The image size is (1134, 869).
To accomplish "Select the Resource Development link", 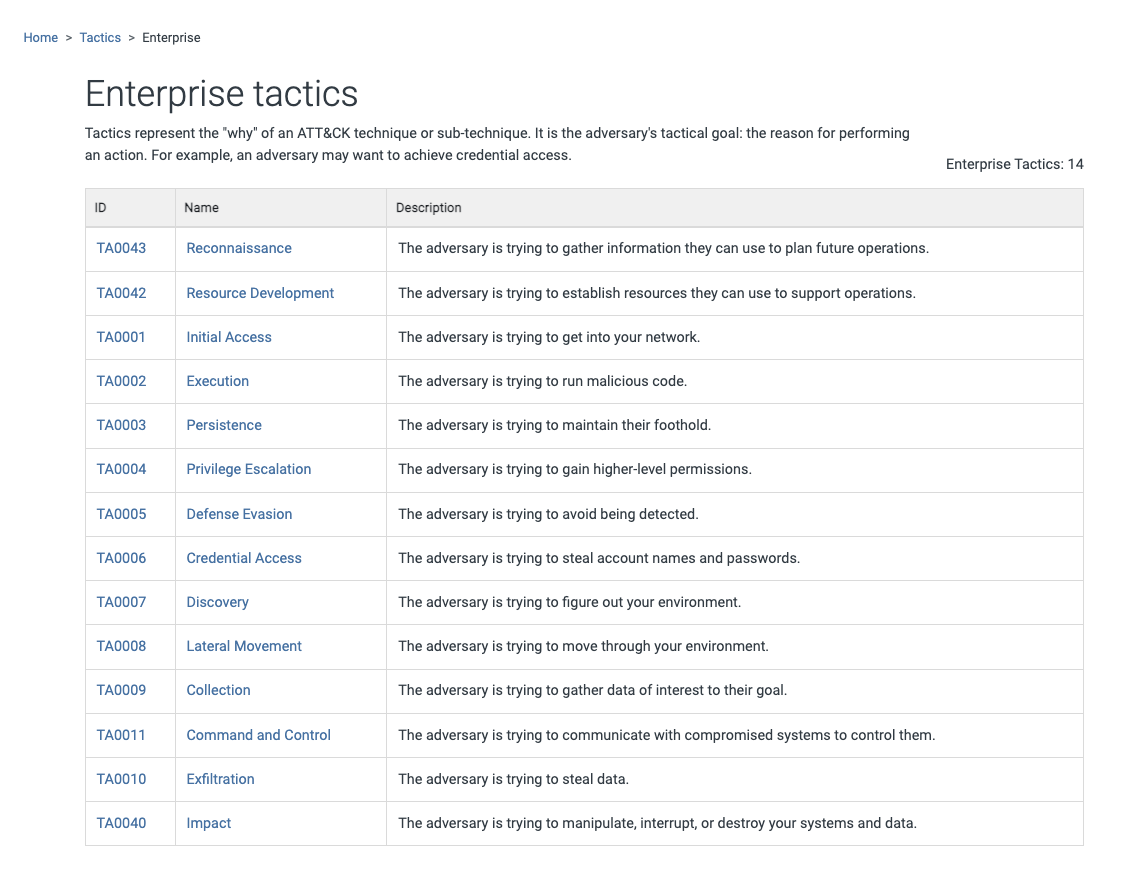I will pos(260,293).
